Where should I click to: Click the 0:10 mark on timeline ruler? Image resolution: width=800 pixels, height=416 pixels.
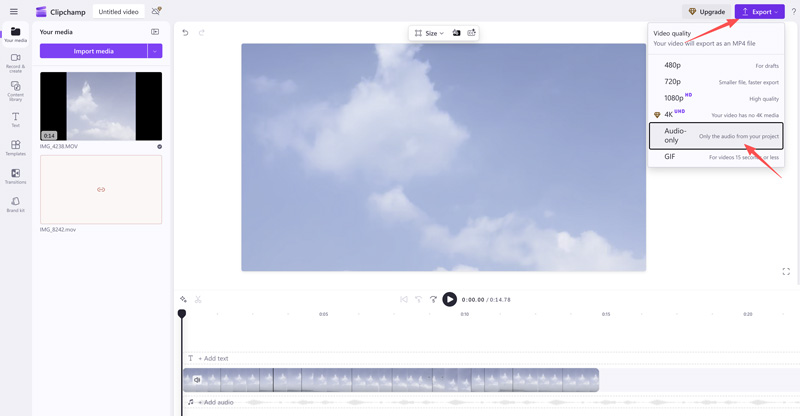click(x=465, y=314)
